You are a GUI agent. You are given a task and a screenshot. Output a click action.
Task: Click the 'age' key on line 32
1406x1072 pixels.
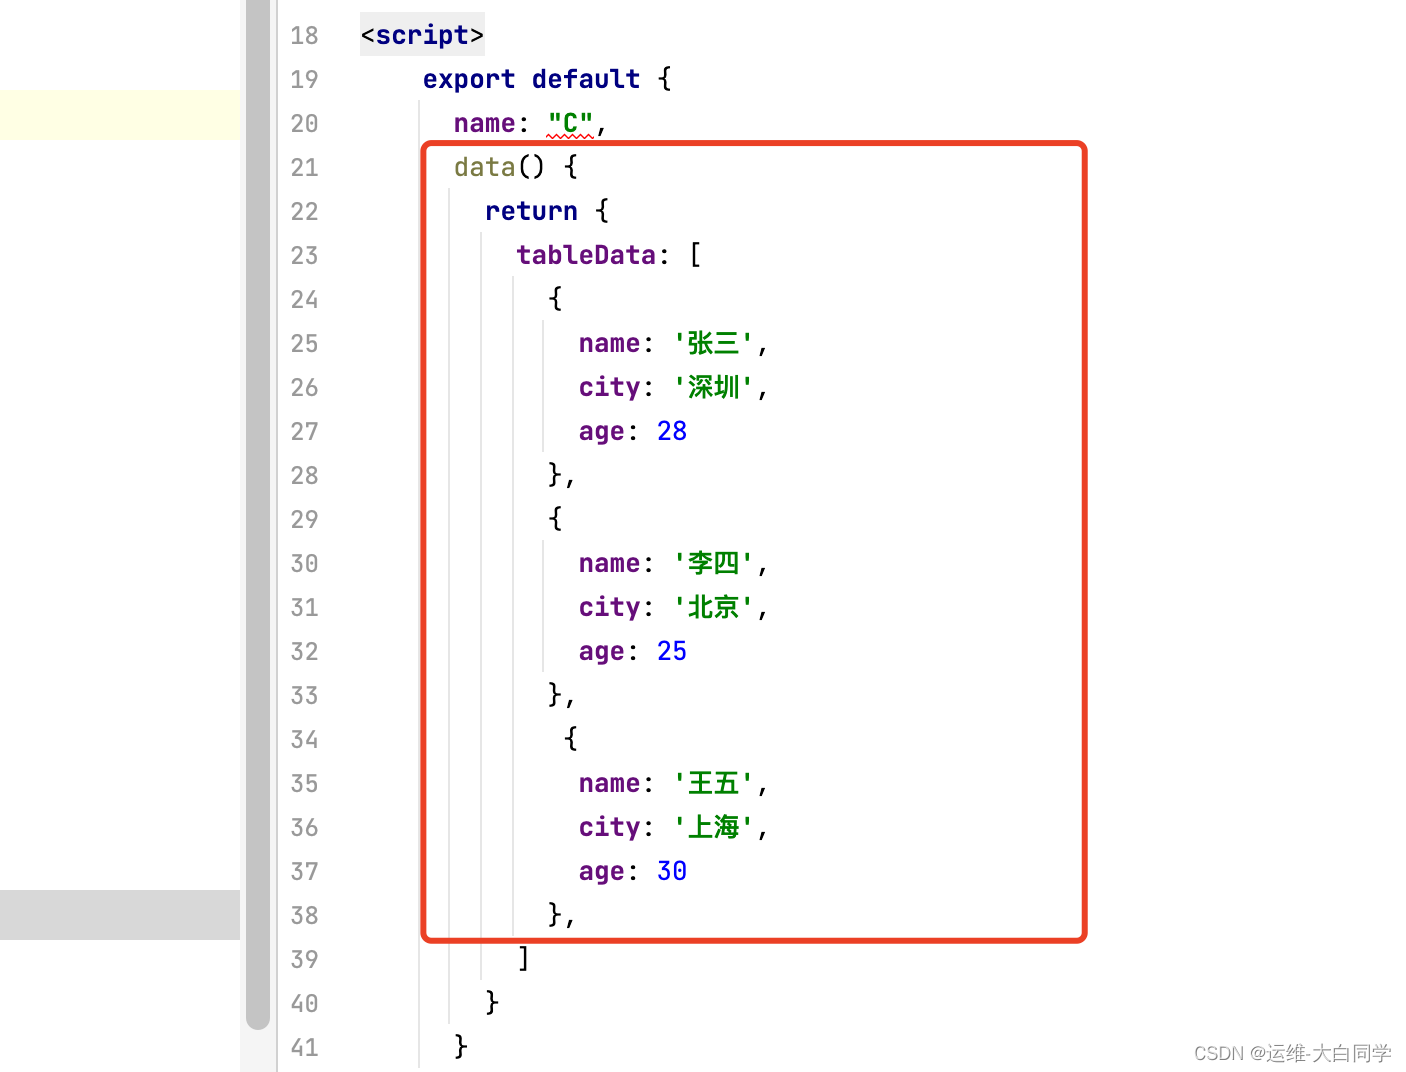(x=601, y=651)
